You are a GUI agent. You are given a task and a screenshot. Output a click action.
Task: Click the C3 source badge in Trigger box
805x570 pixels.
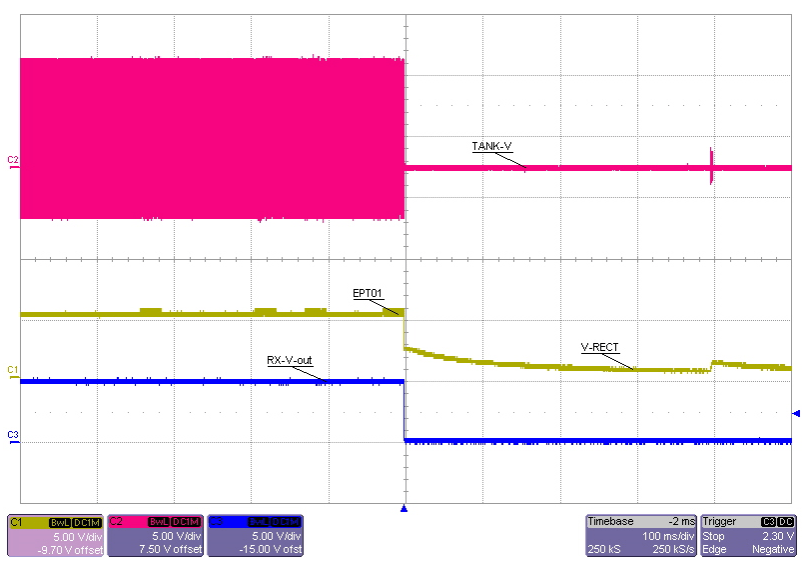click(768, 522)
